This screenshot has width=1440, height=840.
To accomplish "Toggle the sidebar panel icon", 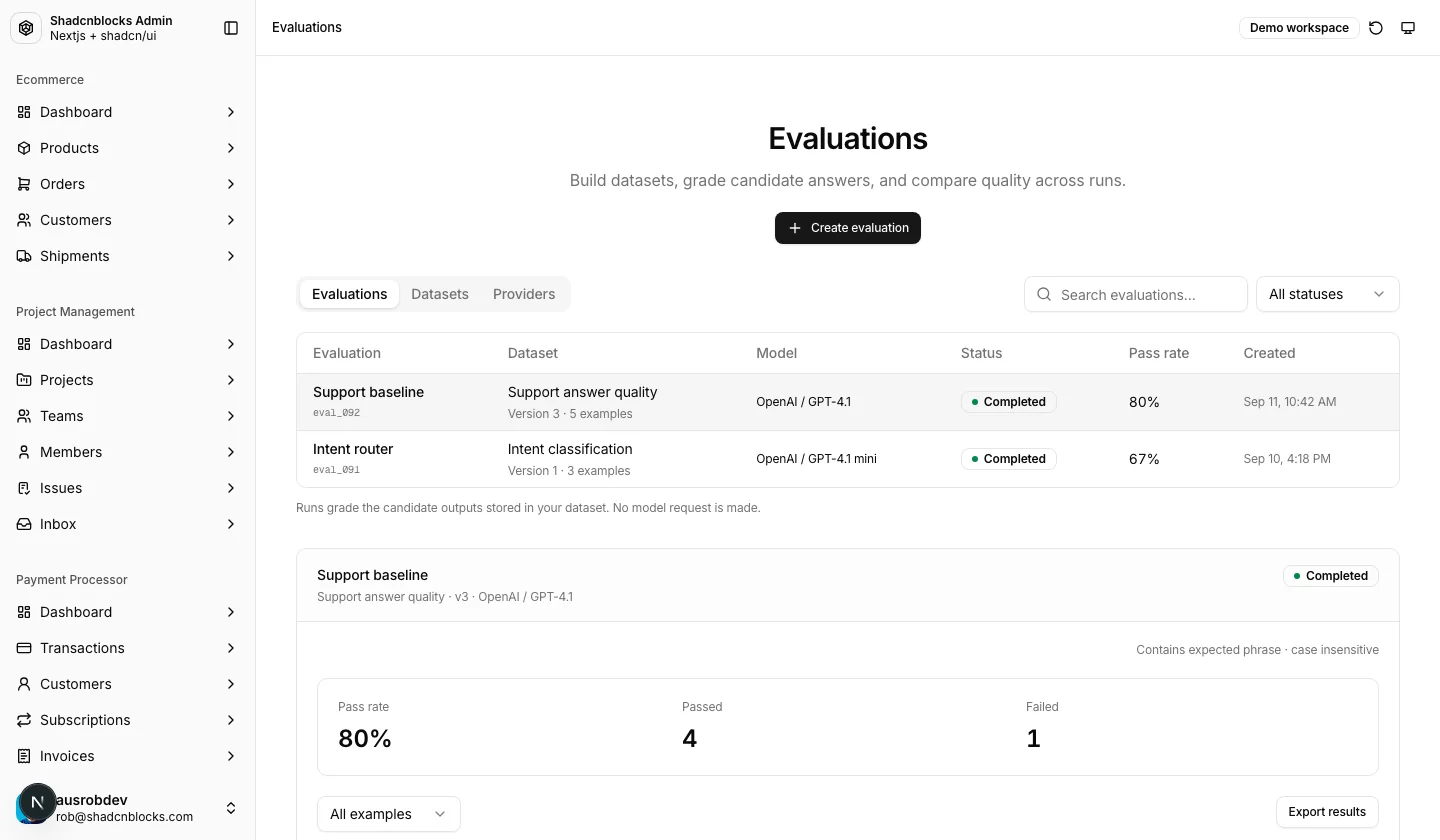I will (231, 28).
